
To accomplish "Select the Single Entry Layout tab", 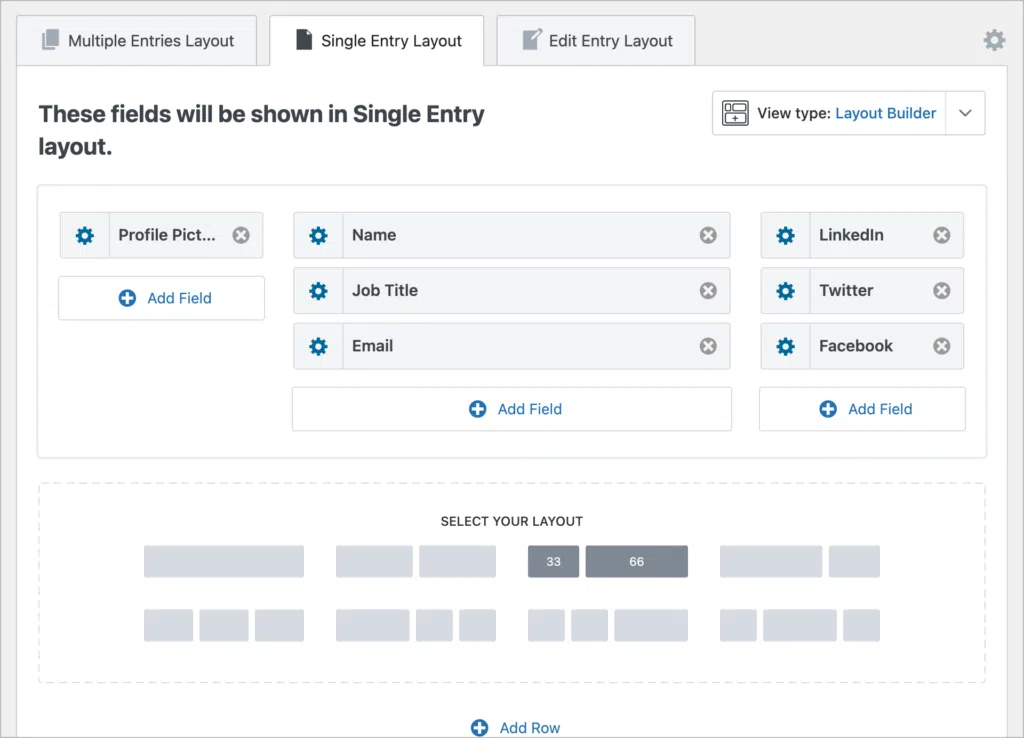I will click(377, 40).
